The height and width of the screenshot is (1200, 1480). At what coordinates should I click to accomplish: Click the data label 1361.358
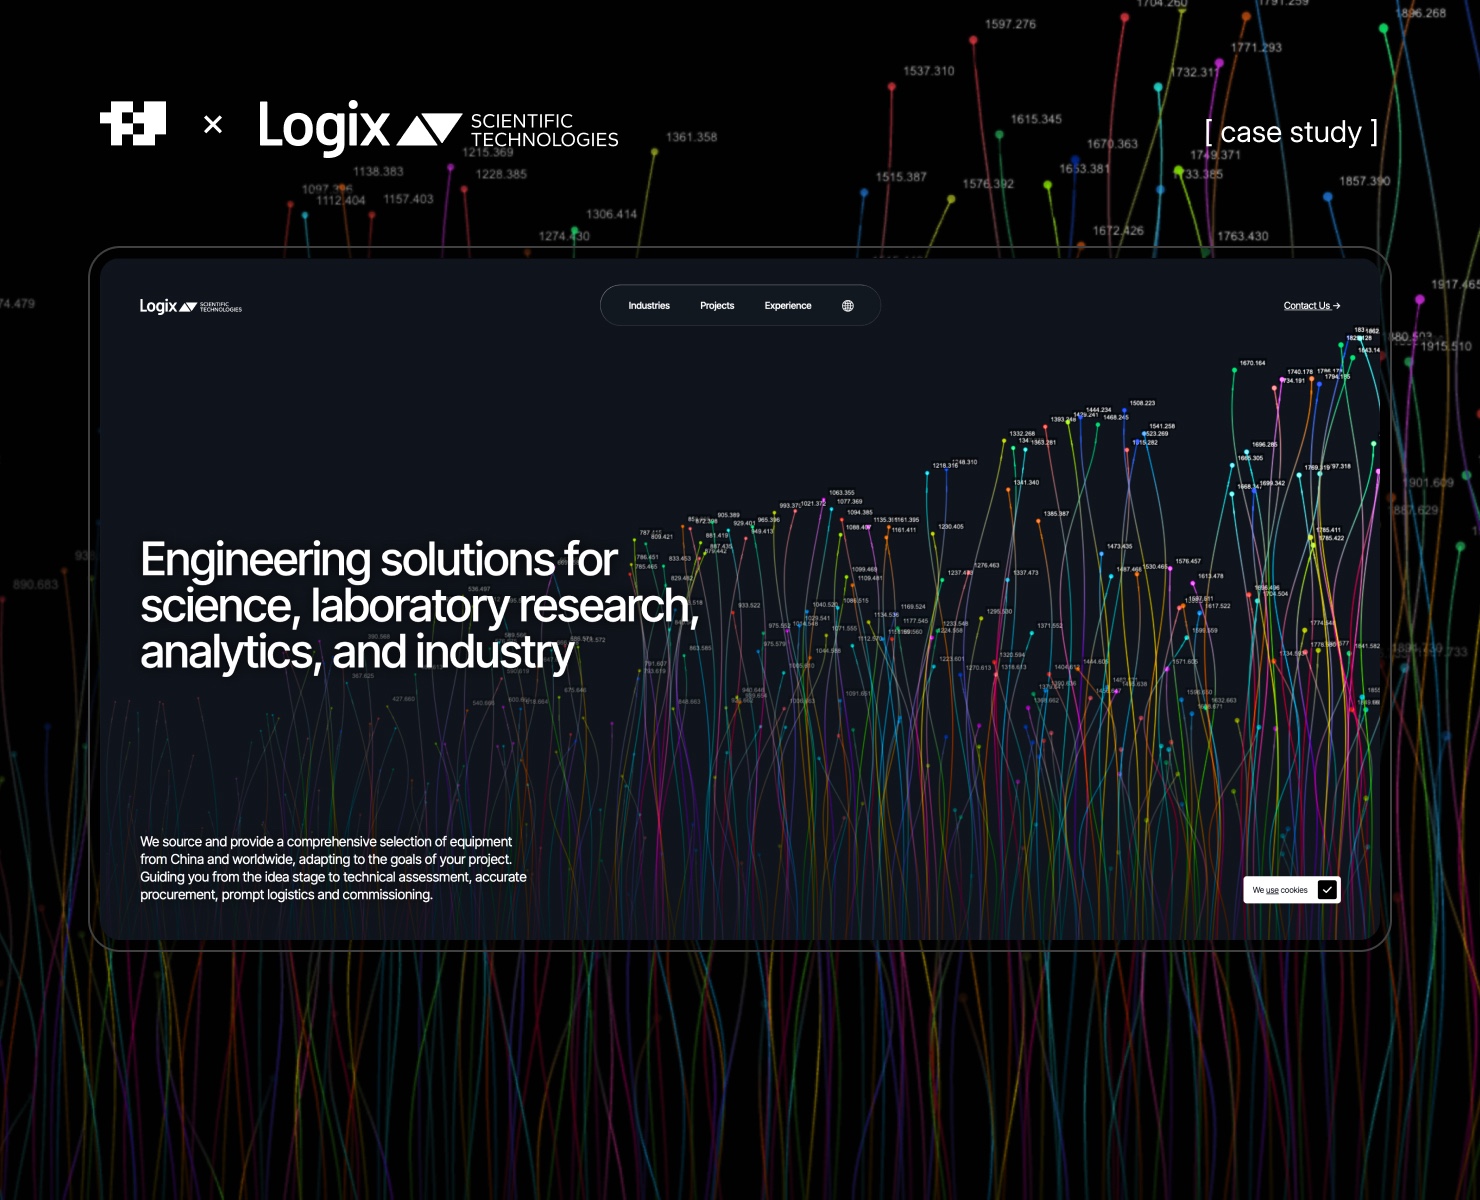click(x=691, y=137)
